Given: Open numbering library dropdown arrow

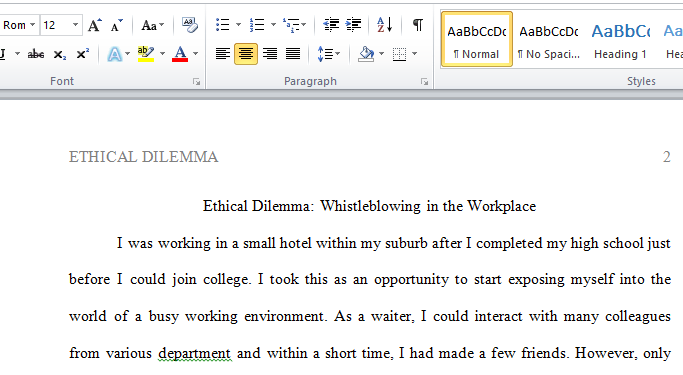Looking at the screenshot, I should [273, 25].
